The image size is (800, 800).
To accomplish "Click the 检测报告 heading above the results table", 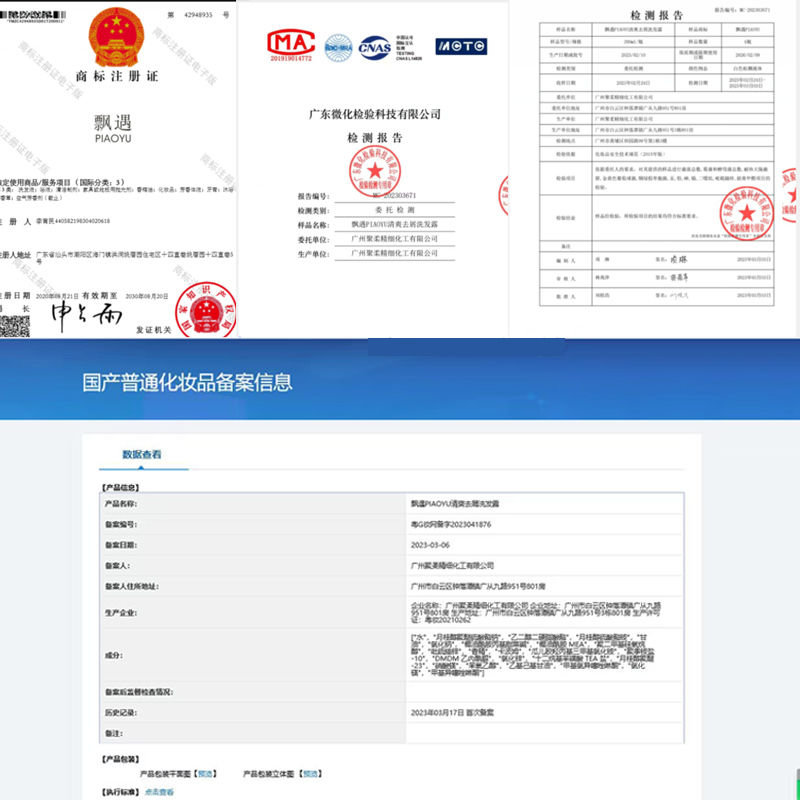I will point(657,16).
